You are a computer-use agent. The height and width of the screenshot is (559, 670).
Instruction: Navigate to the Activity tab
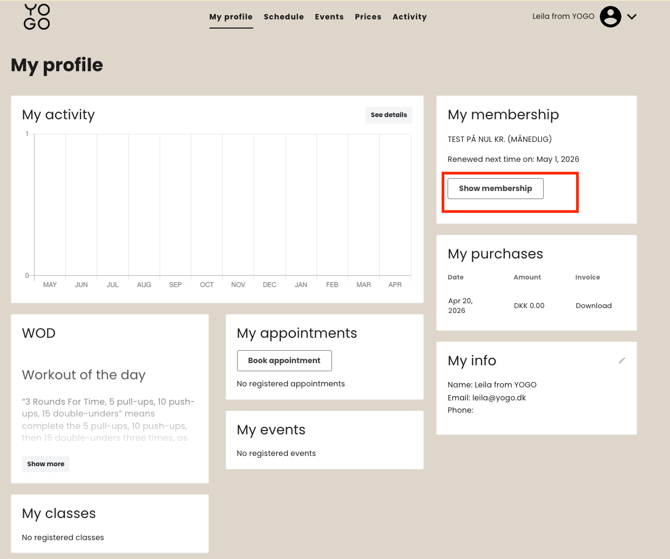tap(409, 17)
